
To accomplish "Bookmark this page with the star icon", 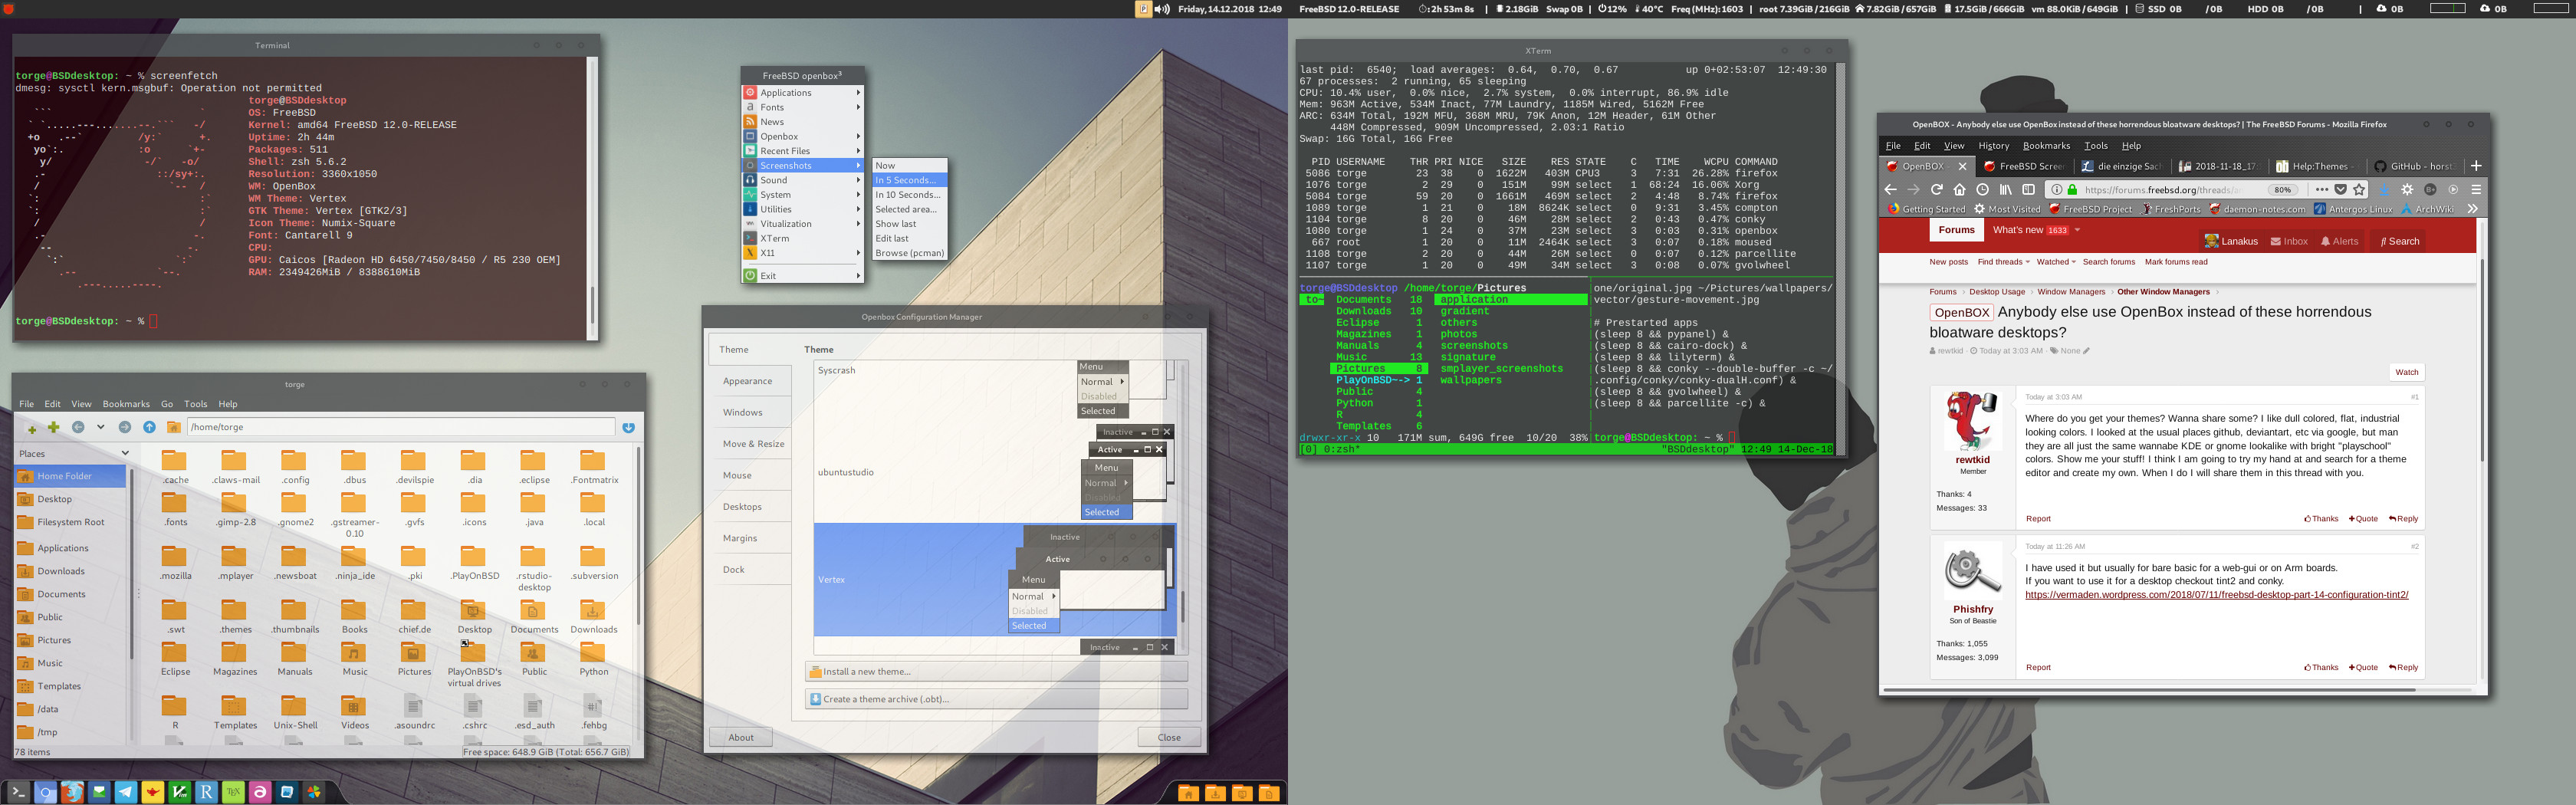I will (2359, 189).
